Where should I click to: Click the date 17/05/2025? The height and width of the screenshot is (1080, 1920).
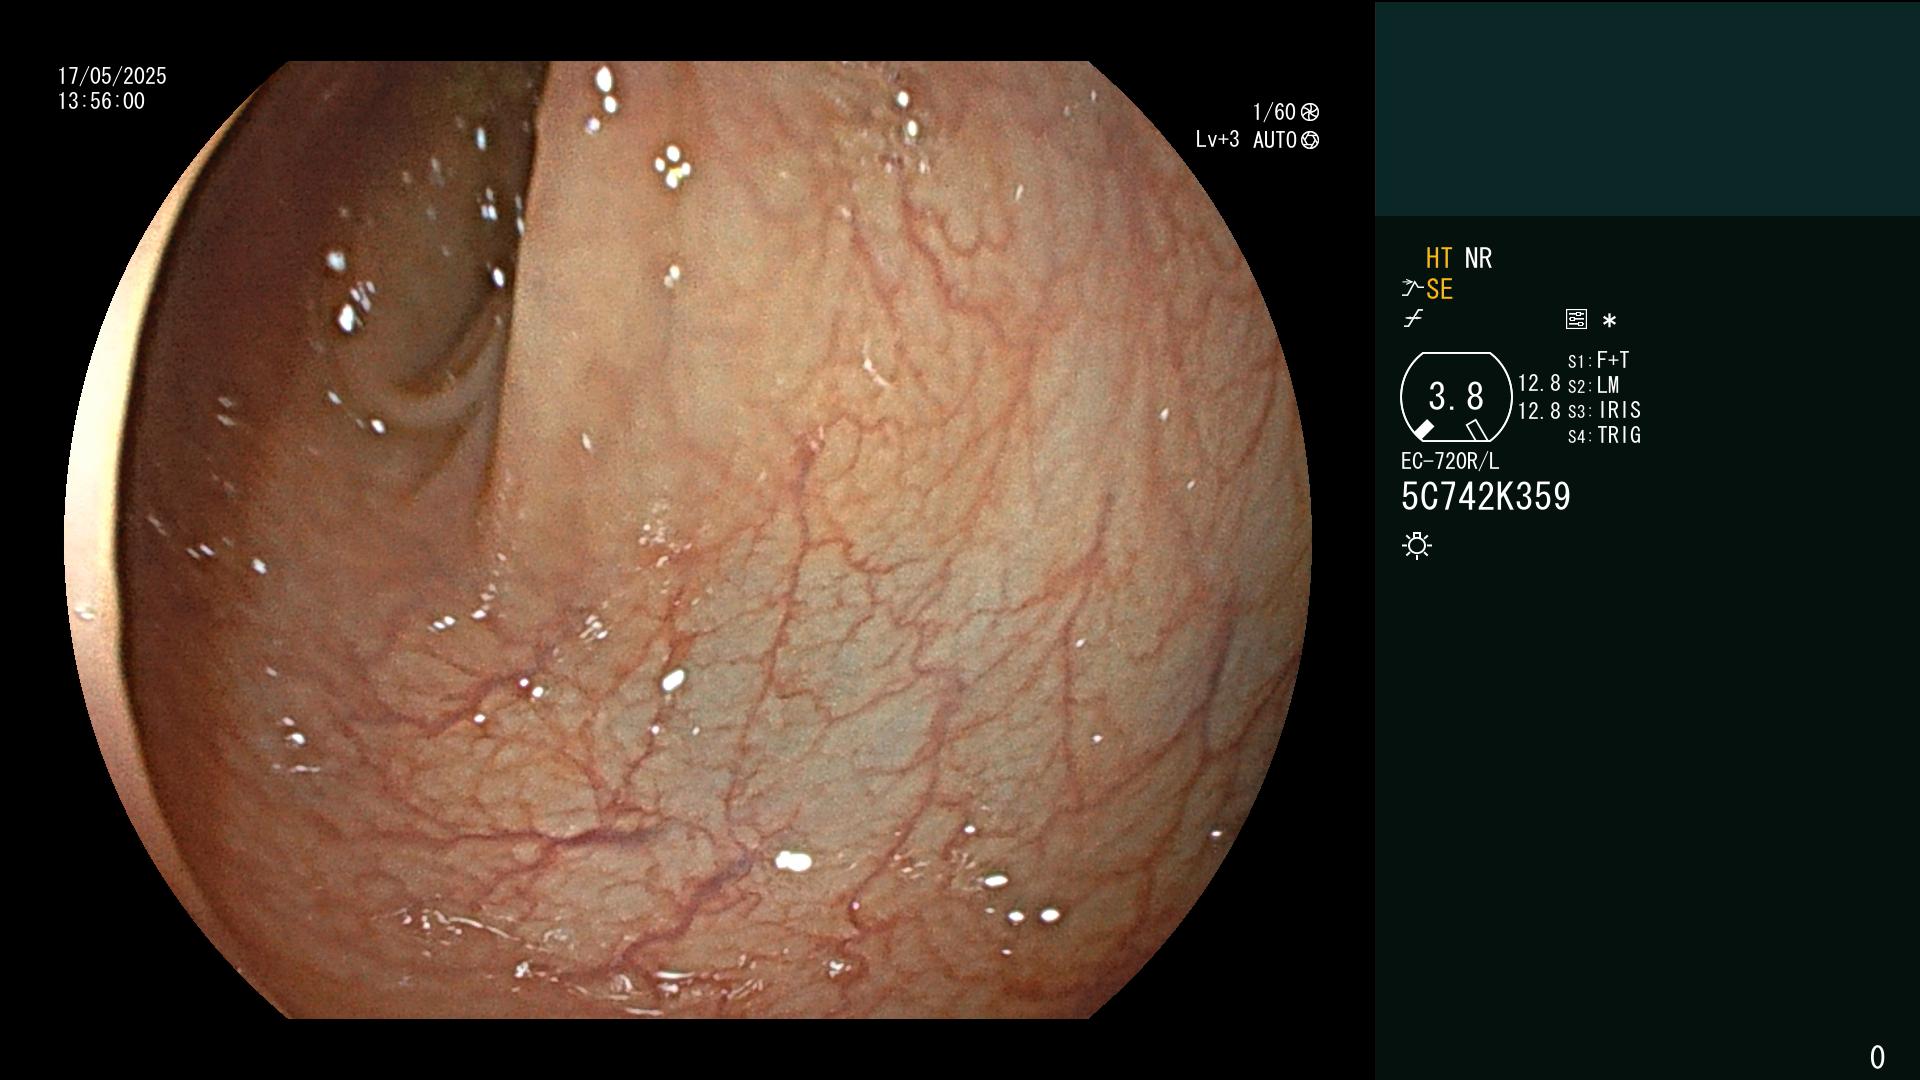(x=112, y=77)
